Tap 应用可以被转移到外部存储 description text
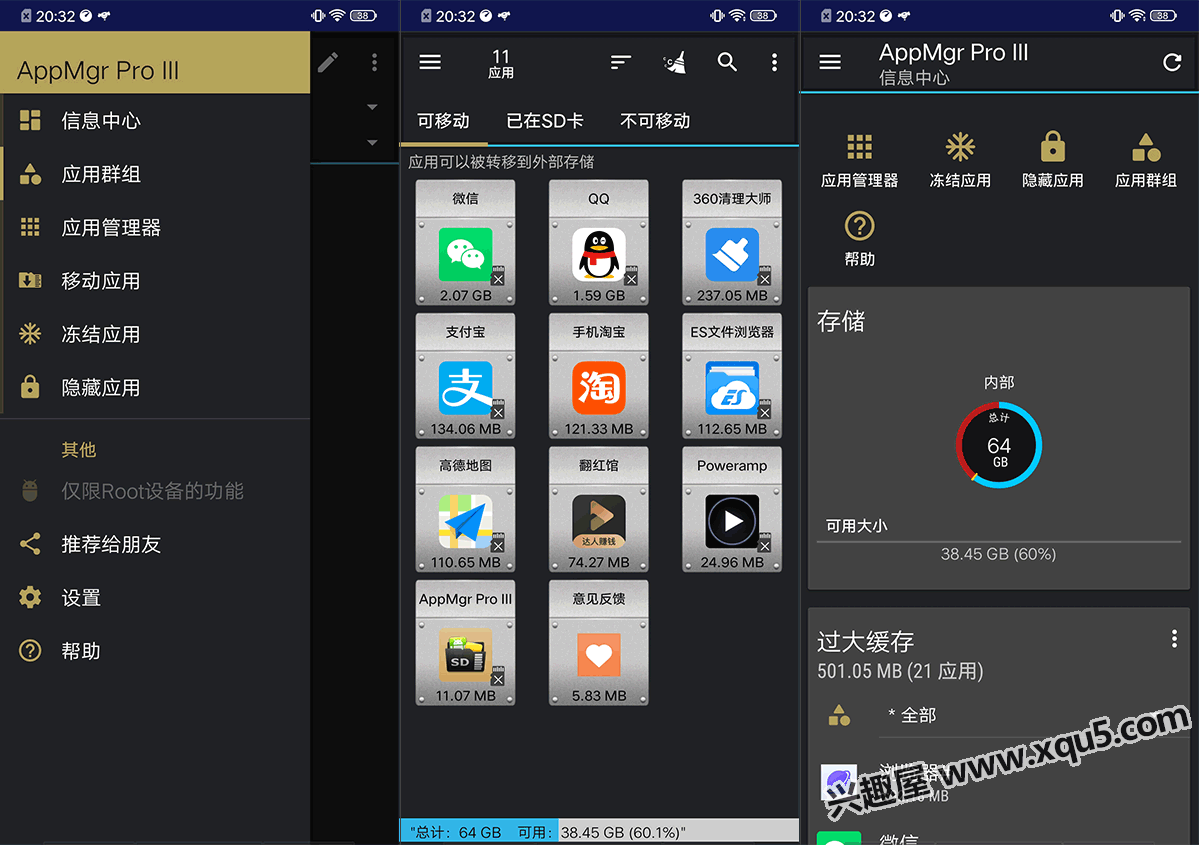 pyautogui.click(x=502, y=161)
